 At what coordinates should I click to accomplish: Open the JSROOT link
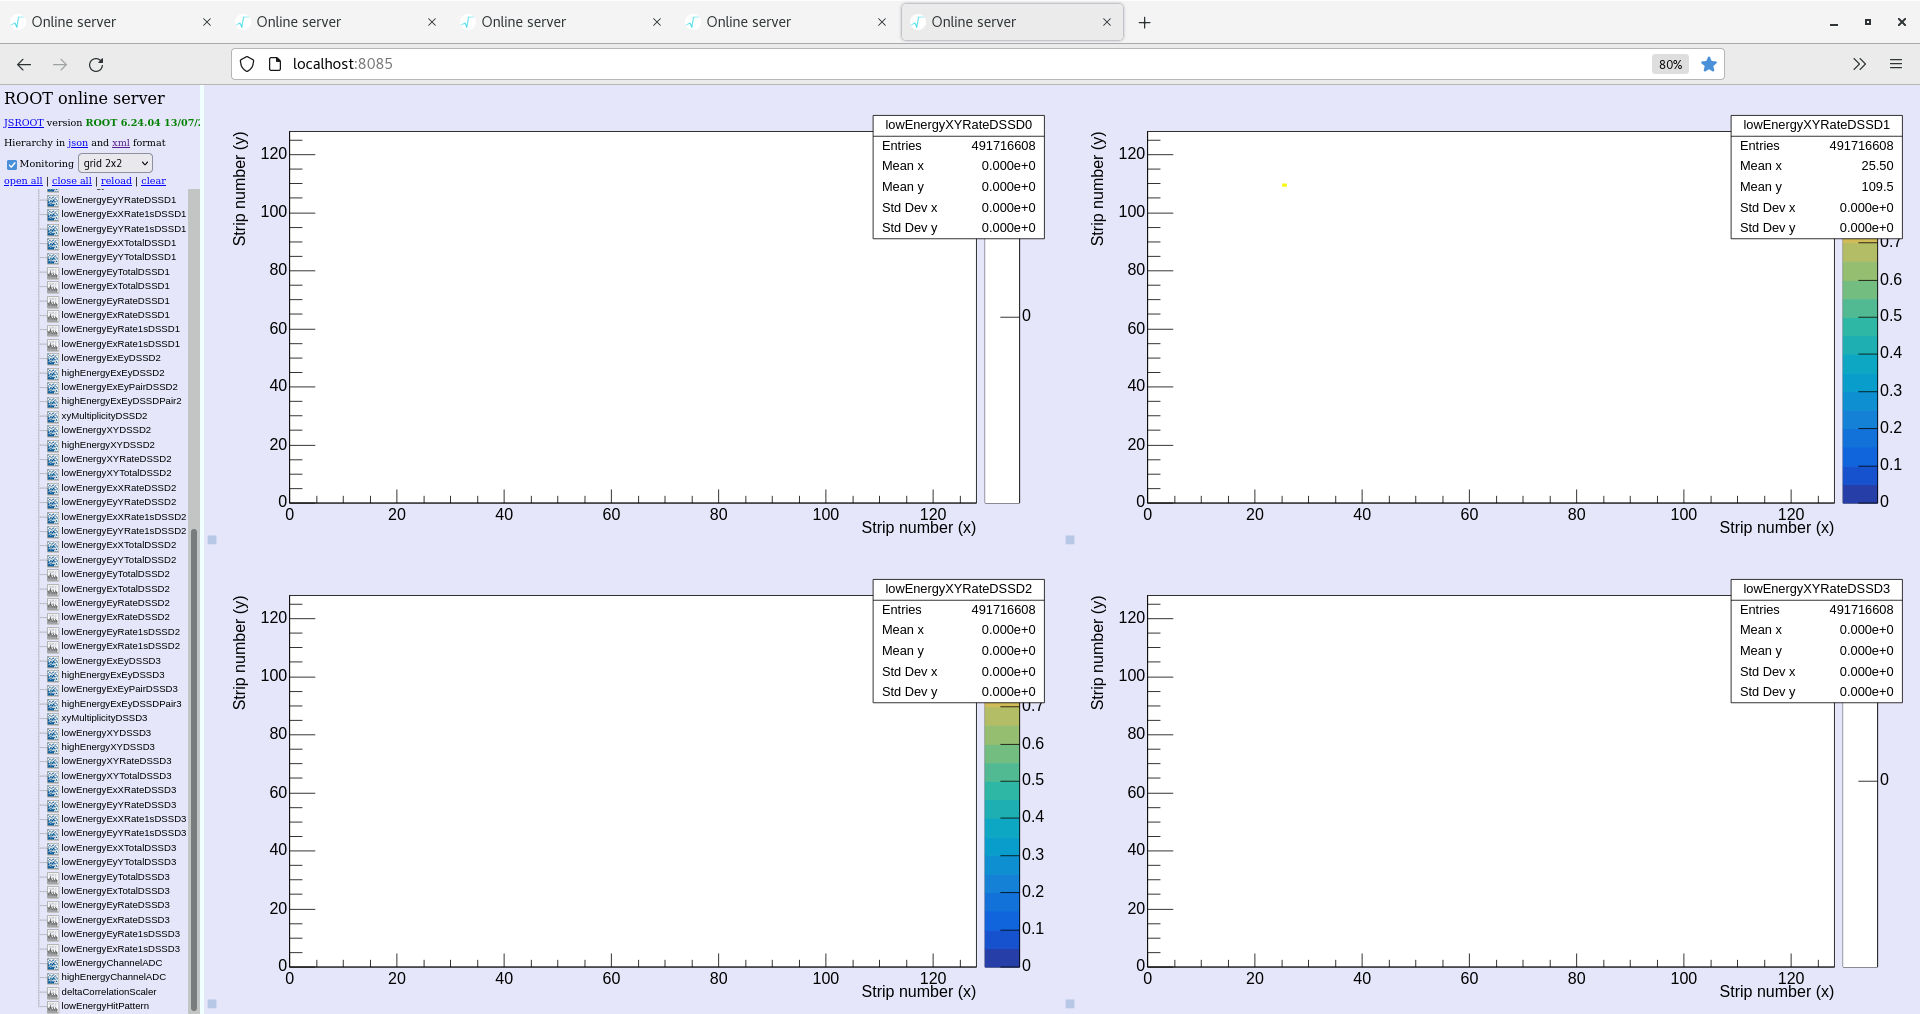[x=23, y=123]
